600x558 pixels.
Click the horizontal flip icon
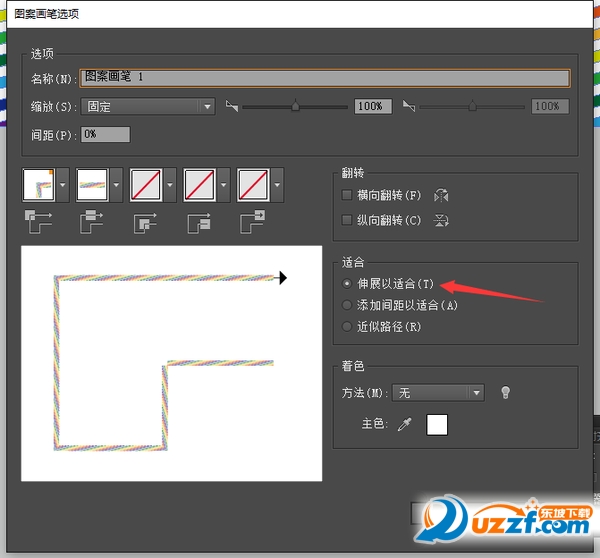click(x=441, y=195)
